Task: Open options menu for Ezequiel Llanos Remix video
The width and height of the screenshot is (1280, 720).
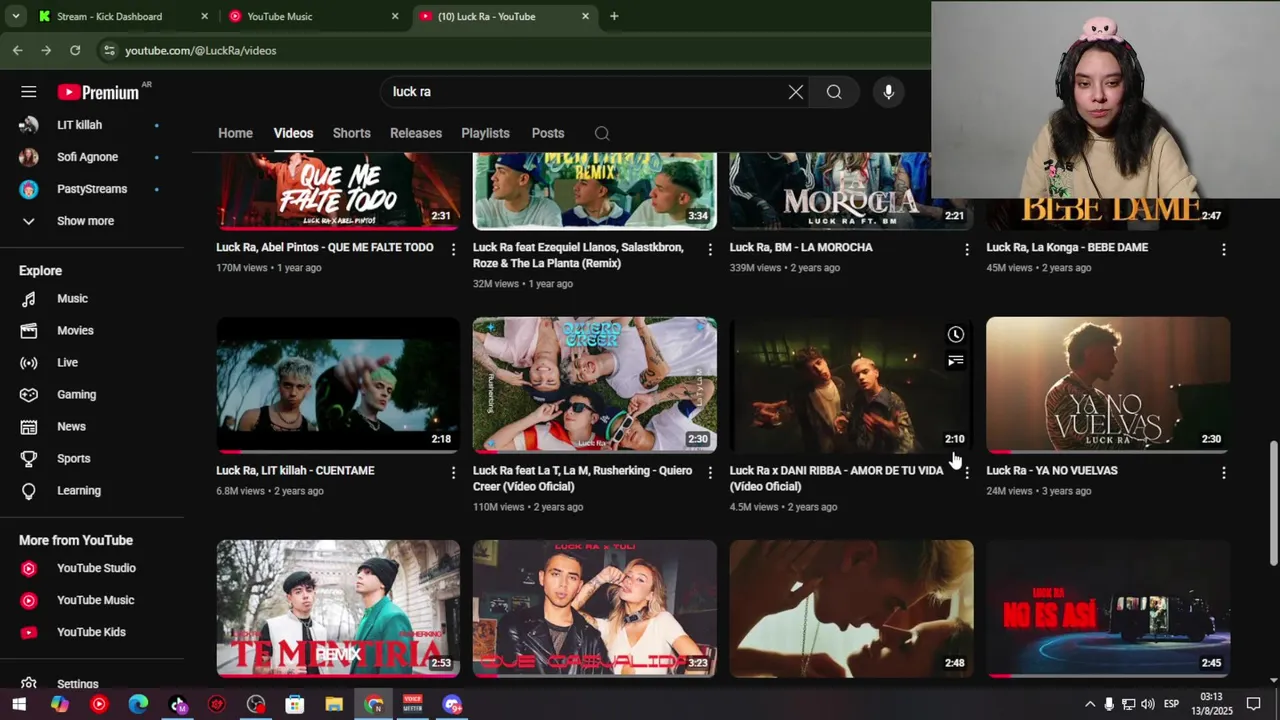Action: coord(710,249)
